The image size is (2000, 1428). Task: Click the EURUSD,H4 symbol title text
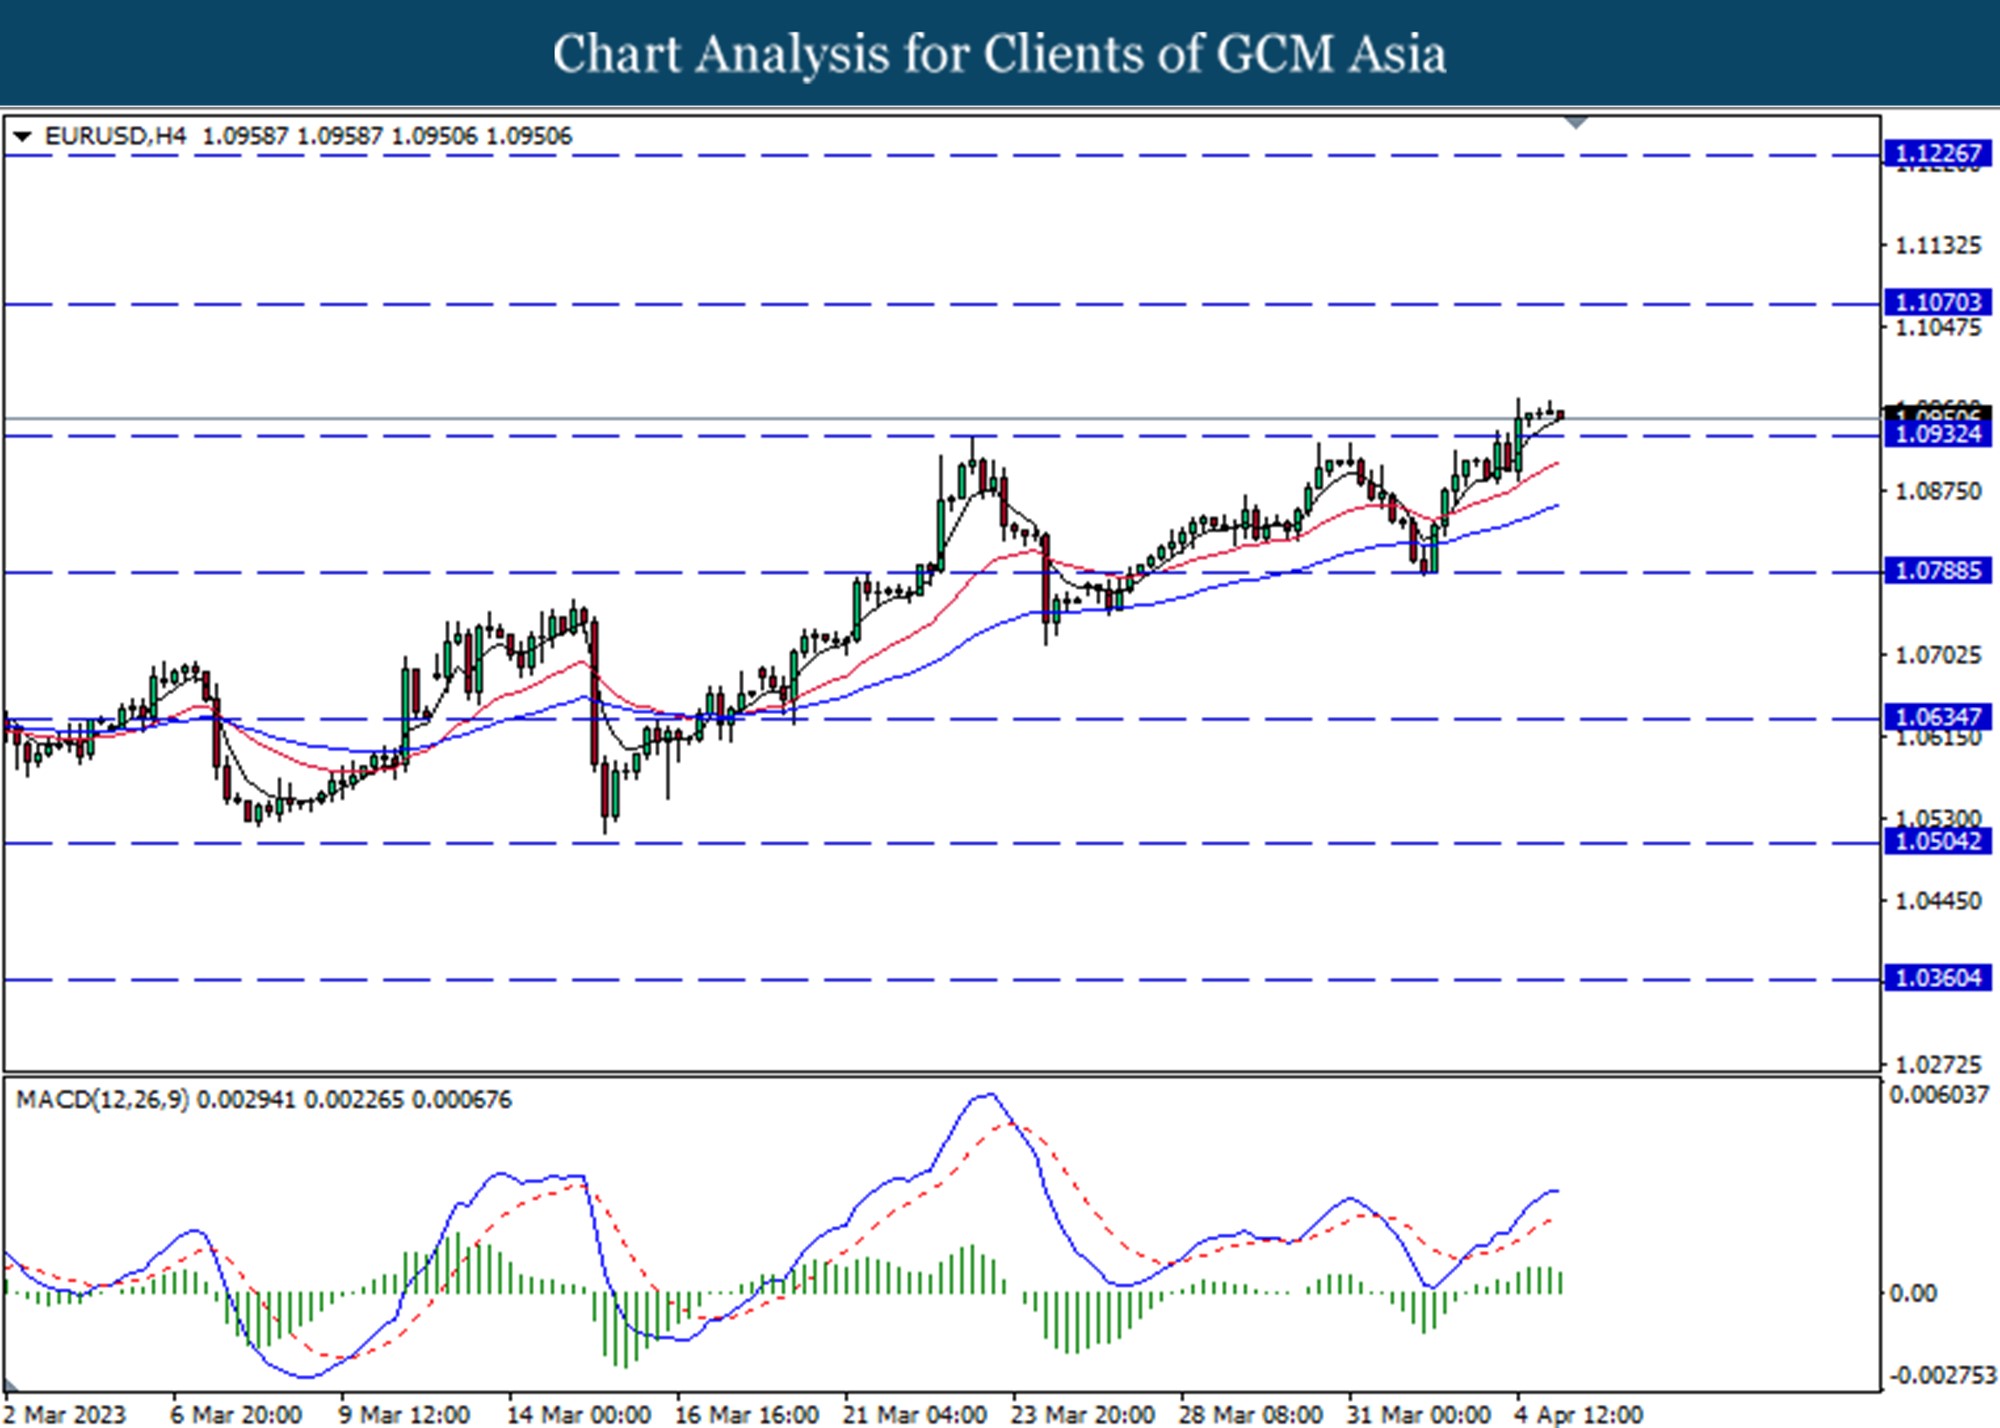click(115, 136)
